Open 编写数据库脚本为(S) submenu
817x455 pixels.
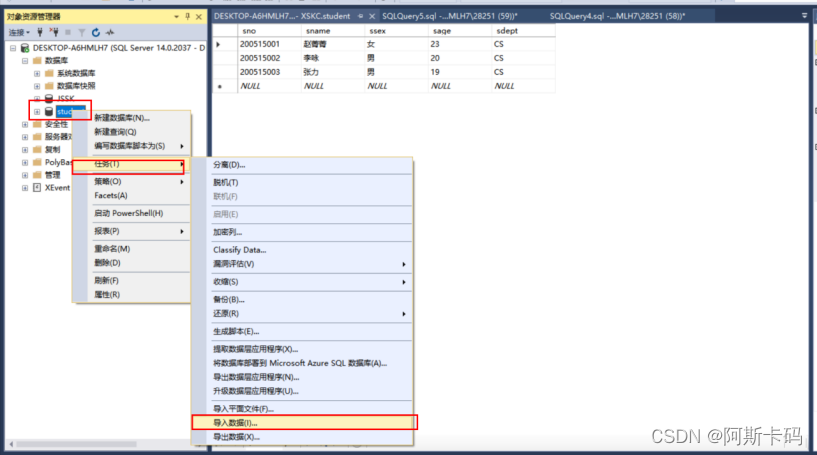pyautogui.click(x=132, y=146)
